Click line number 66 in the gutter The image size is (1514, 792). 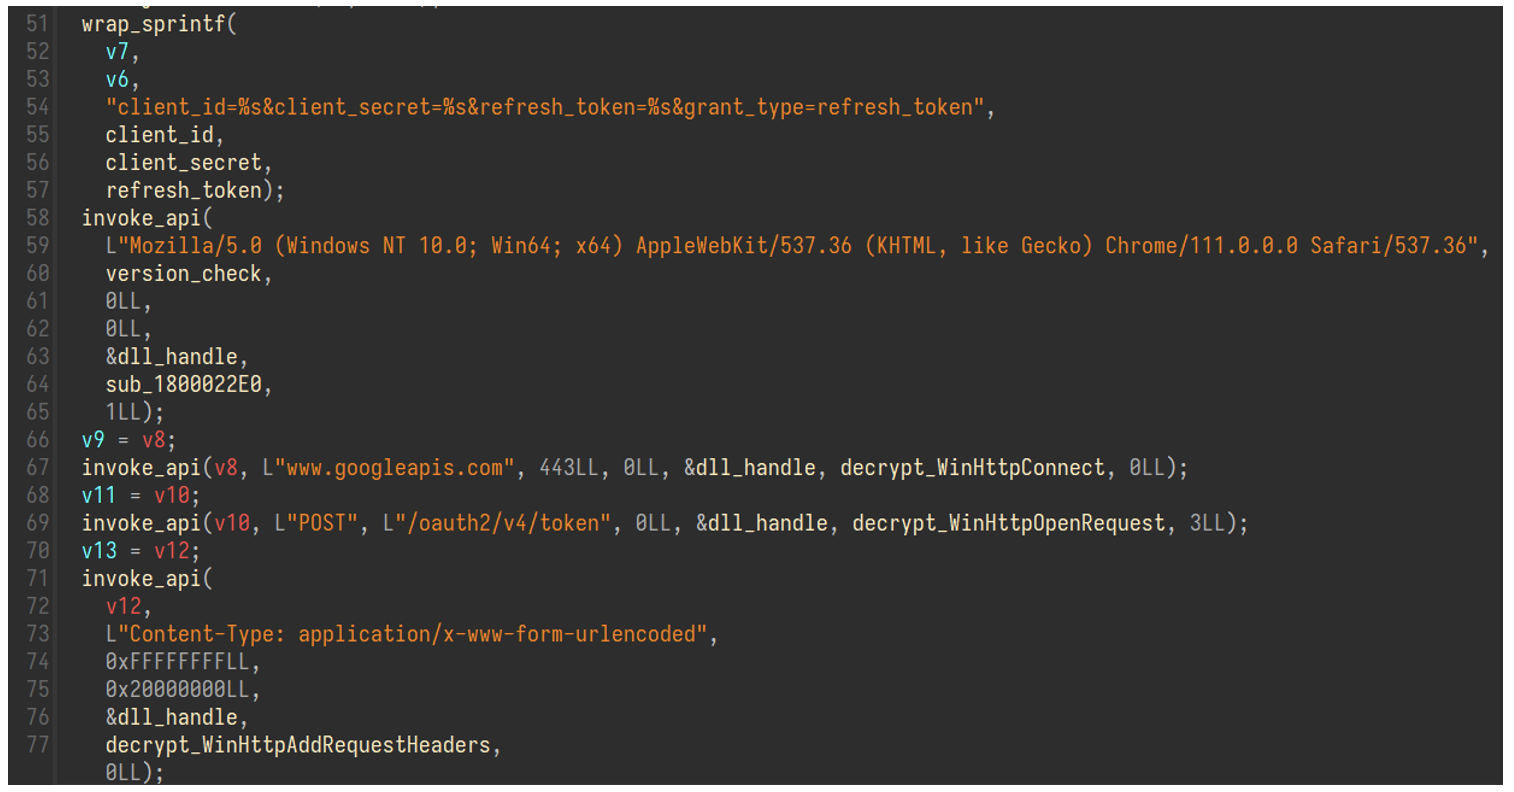click(37, 439)
